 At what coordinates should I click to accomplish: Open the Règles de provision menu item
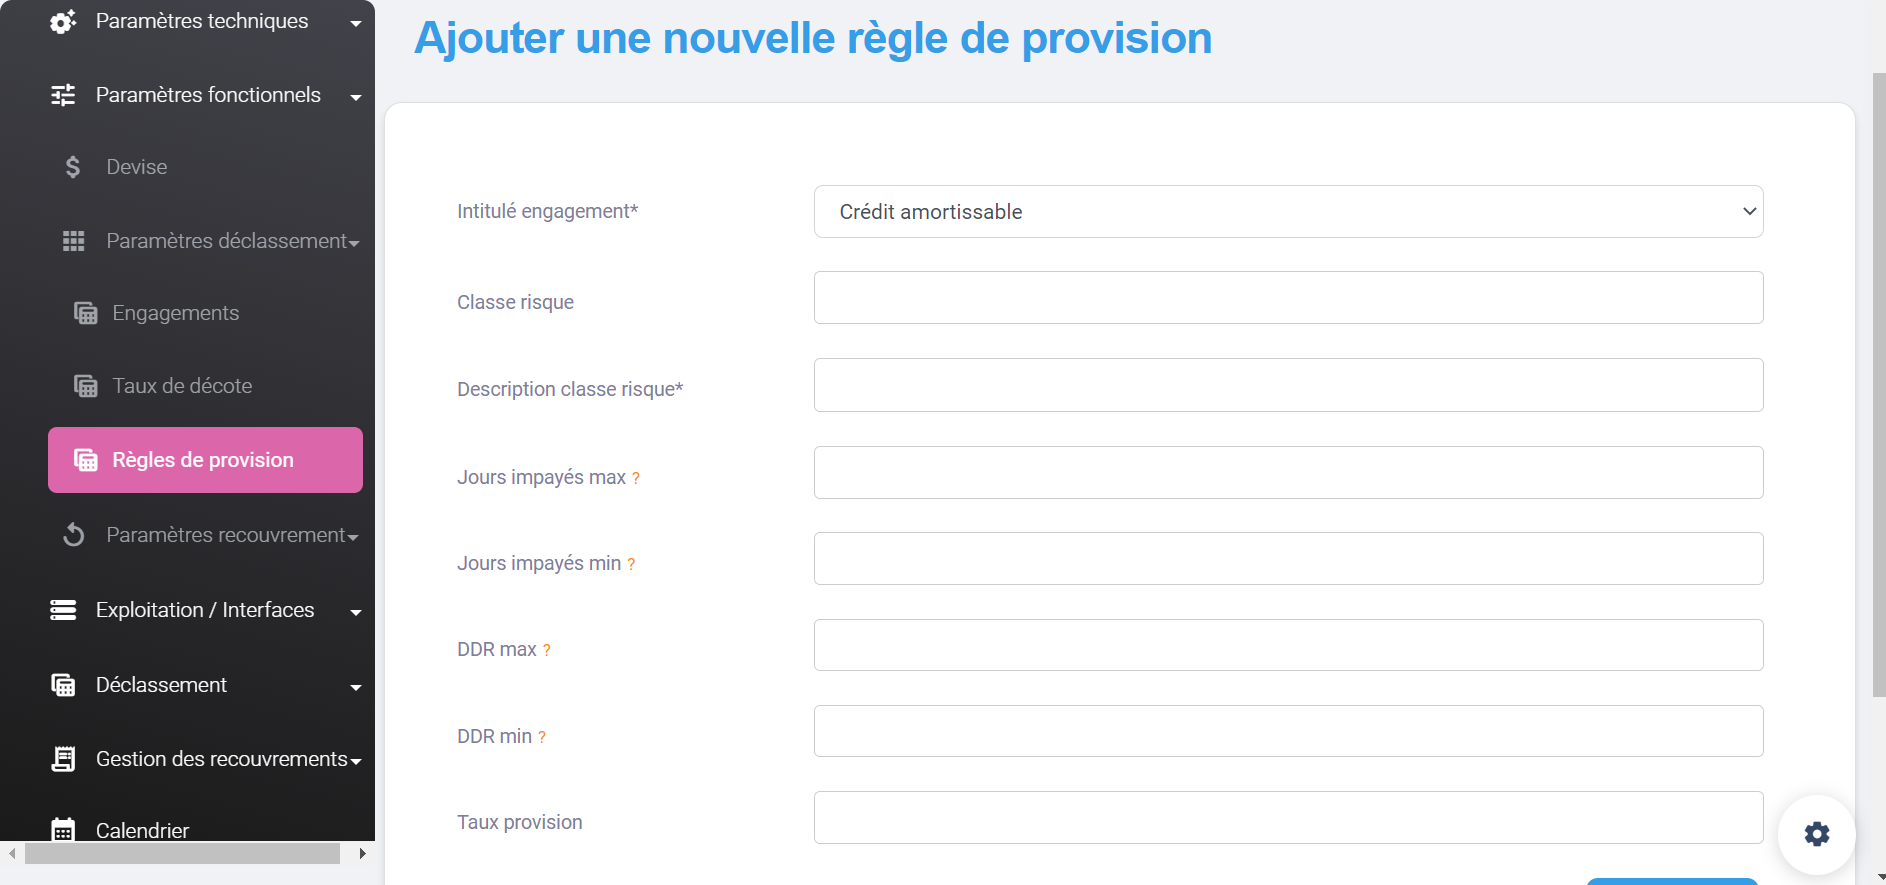[205, 460]
